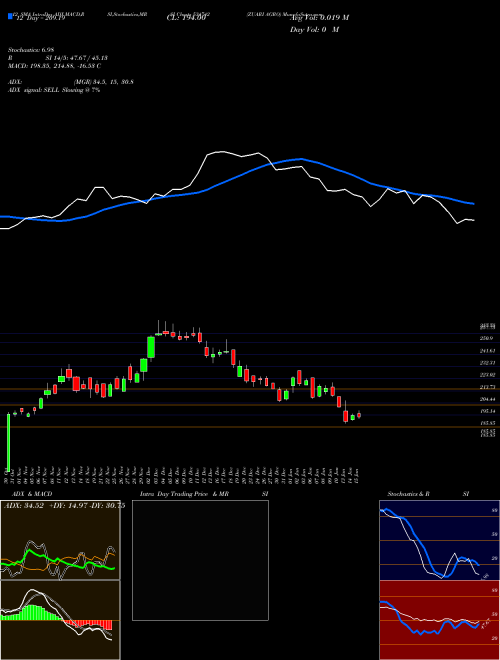
Task: Click the 'CL: 194.00' closing price label
Action: pyautogui.click(x=186, y=18)
